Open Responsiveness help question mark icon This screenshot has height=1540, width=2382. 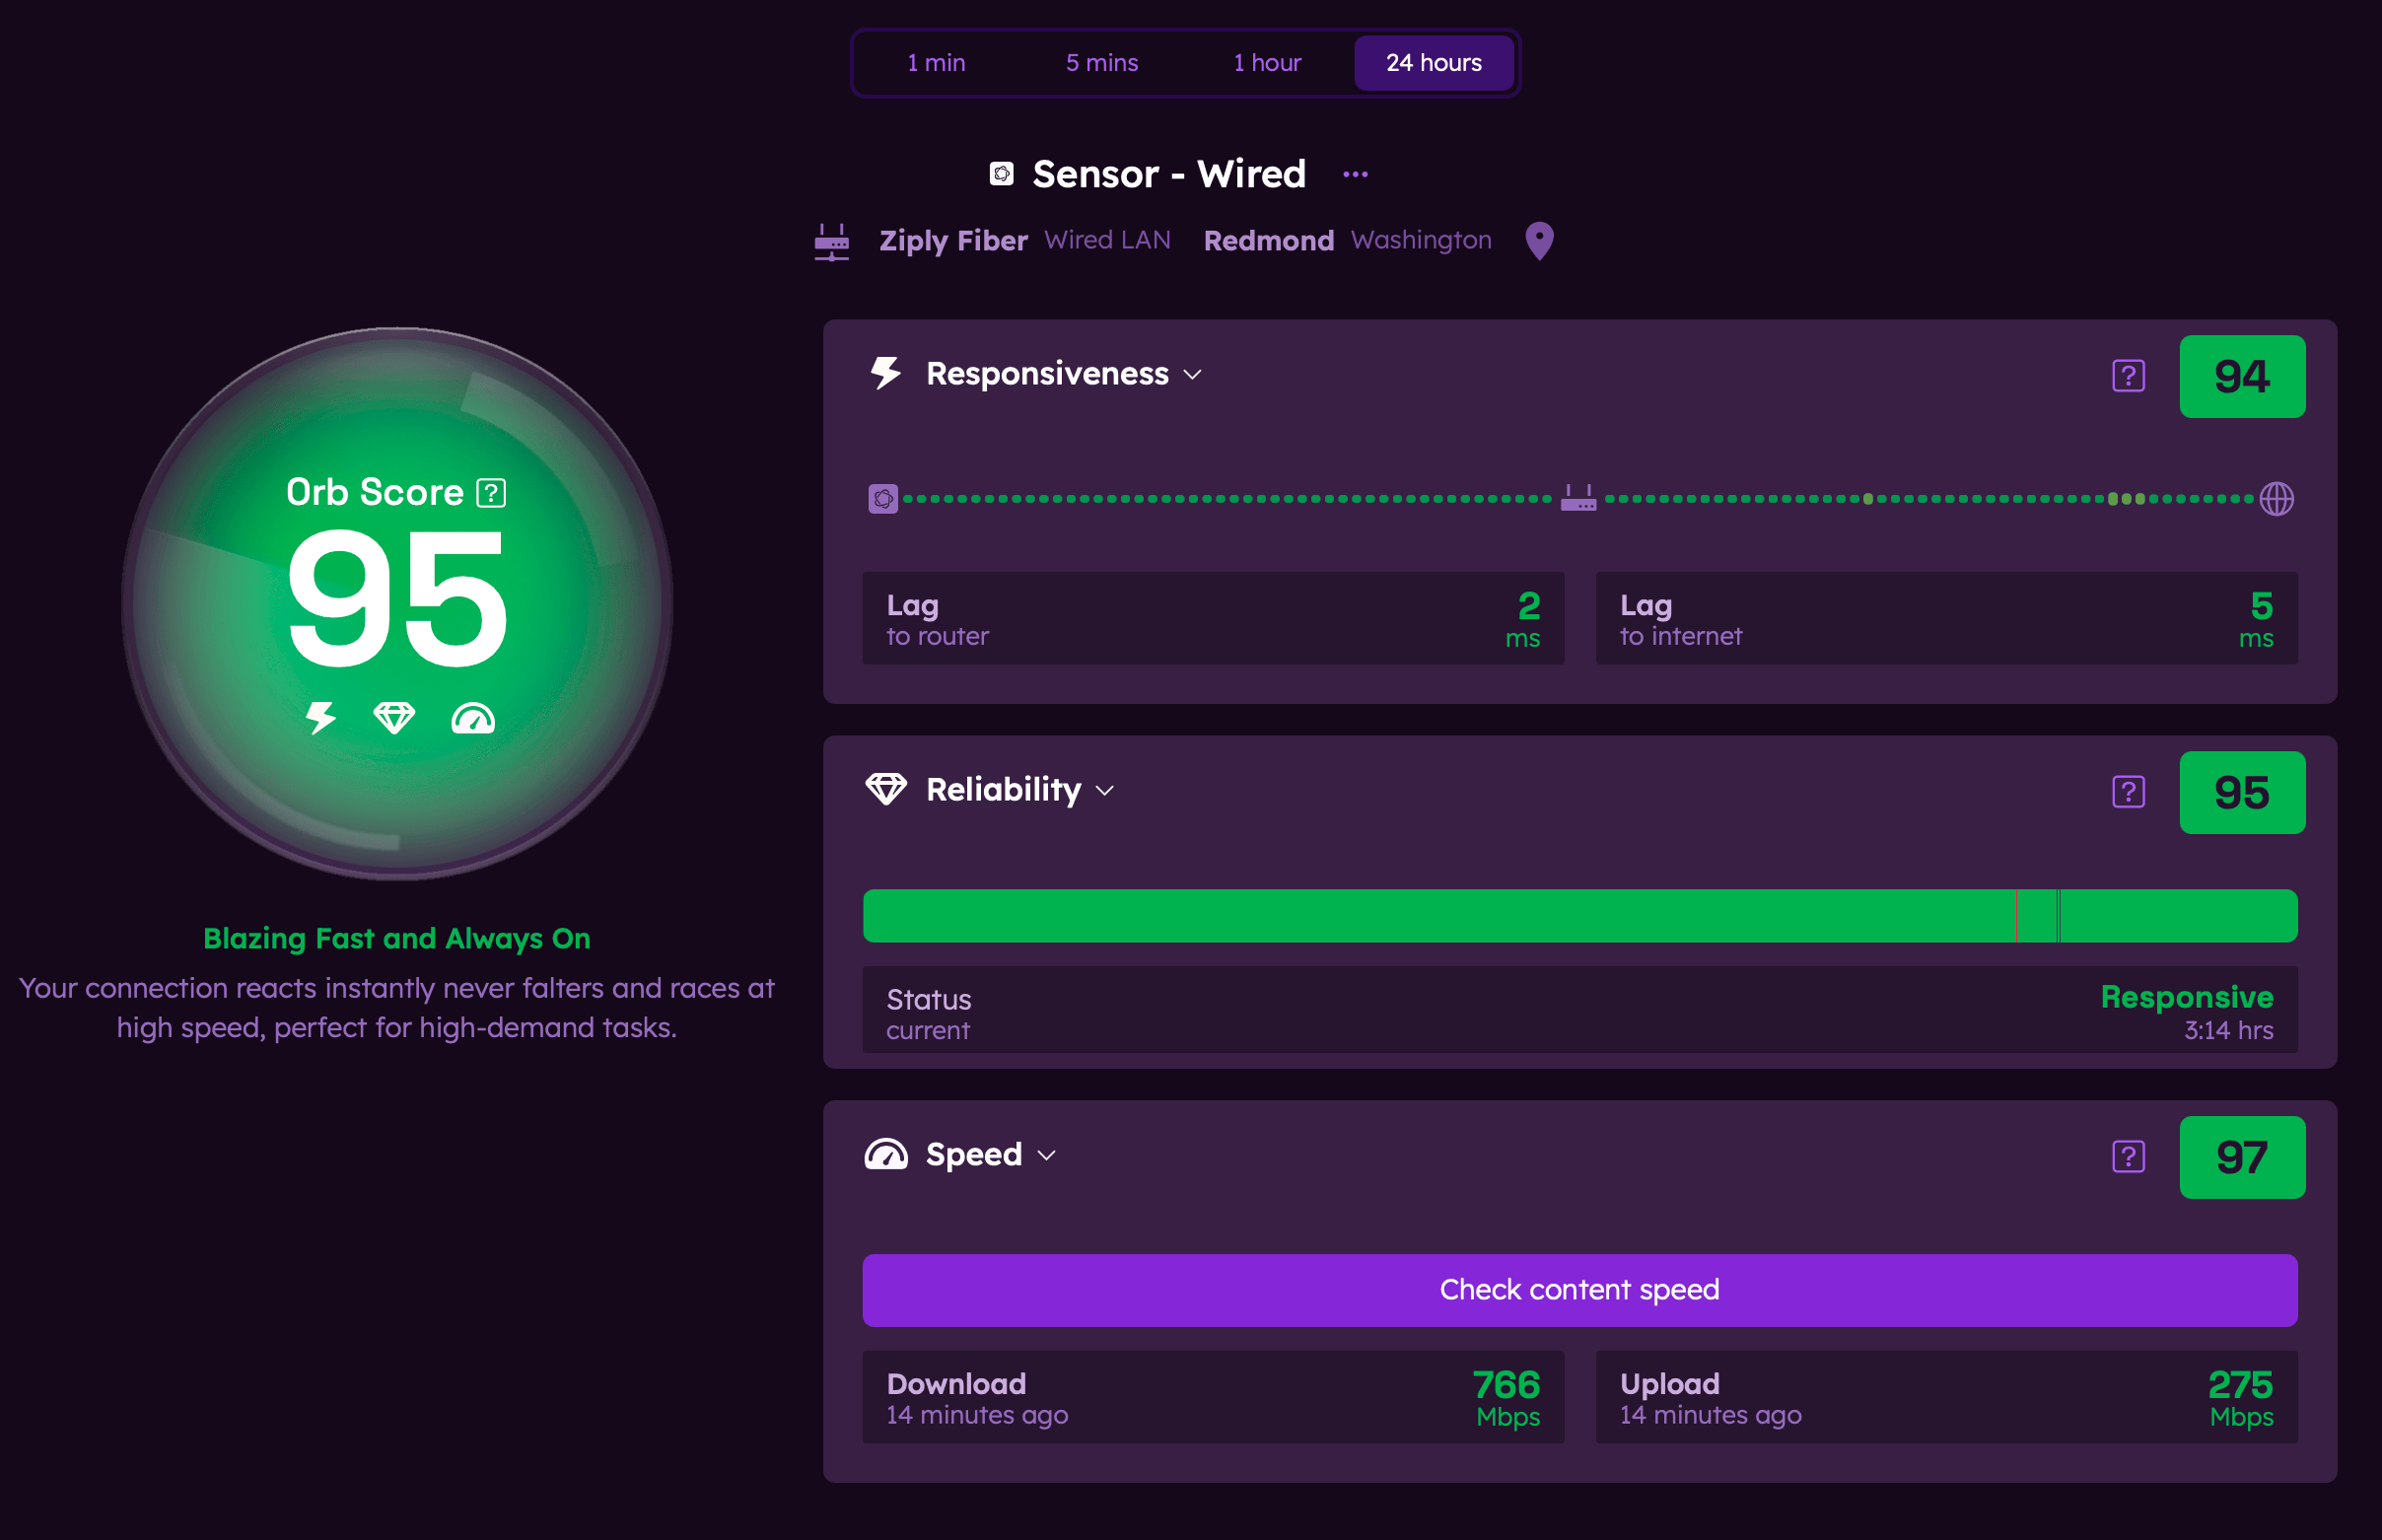[x=2128, y=376]
